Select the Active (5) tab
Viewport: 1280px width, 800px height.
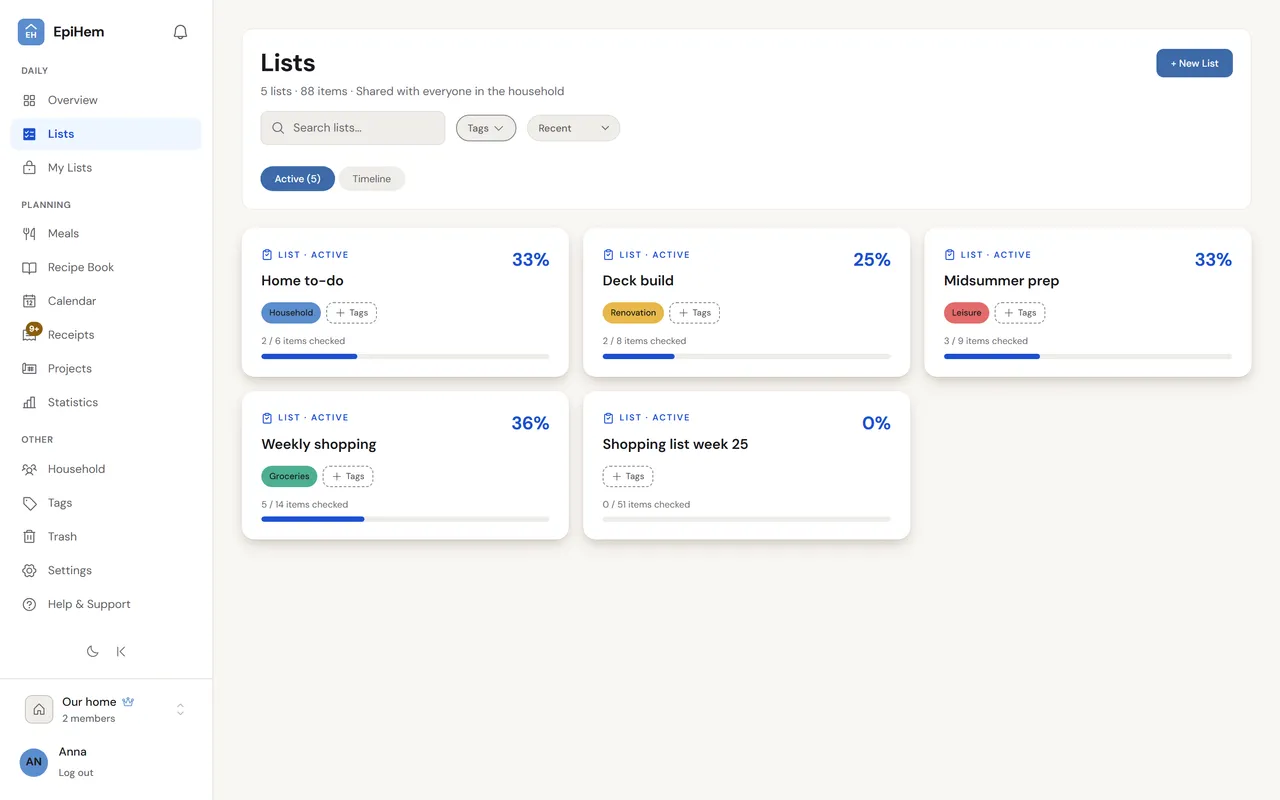298,179
